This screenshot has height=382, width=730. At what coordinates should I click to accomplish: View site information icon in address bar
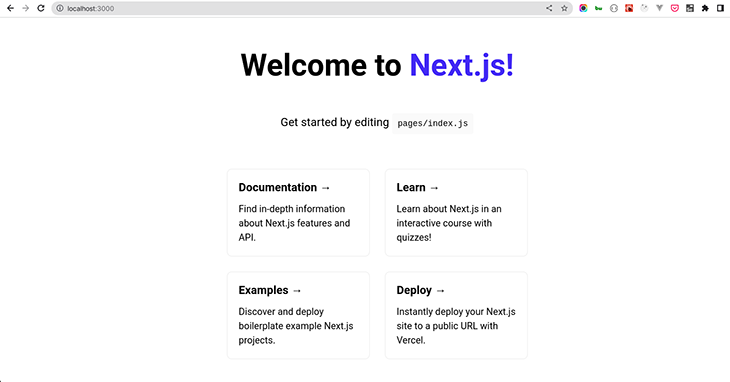click(x=60, y=8)
